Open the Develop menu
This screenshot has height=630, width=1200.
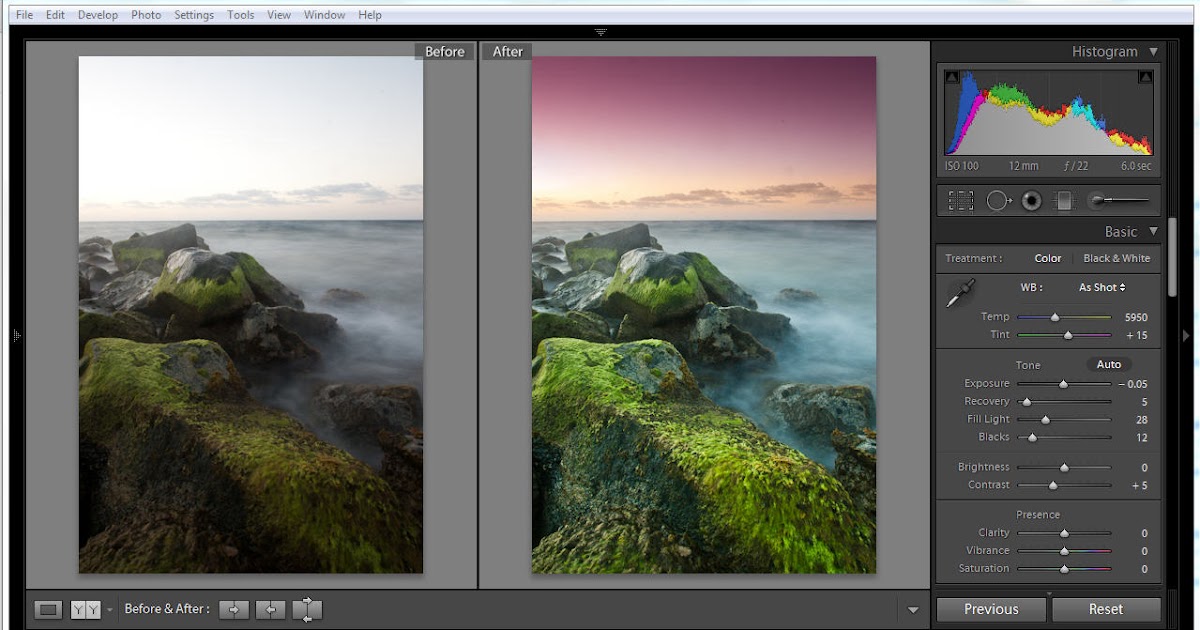click(97, 15)
